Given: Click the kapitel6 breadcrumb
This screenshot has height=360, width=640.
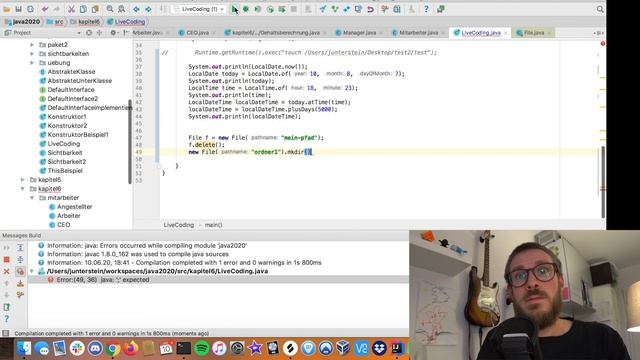Looking at the screenshot, I should 85,22.
